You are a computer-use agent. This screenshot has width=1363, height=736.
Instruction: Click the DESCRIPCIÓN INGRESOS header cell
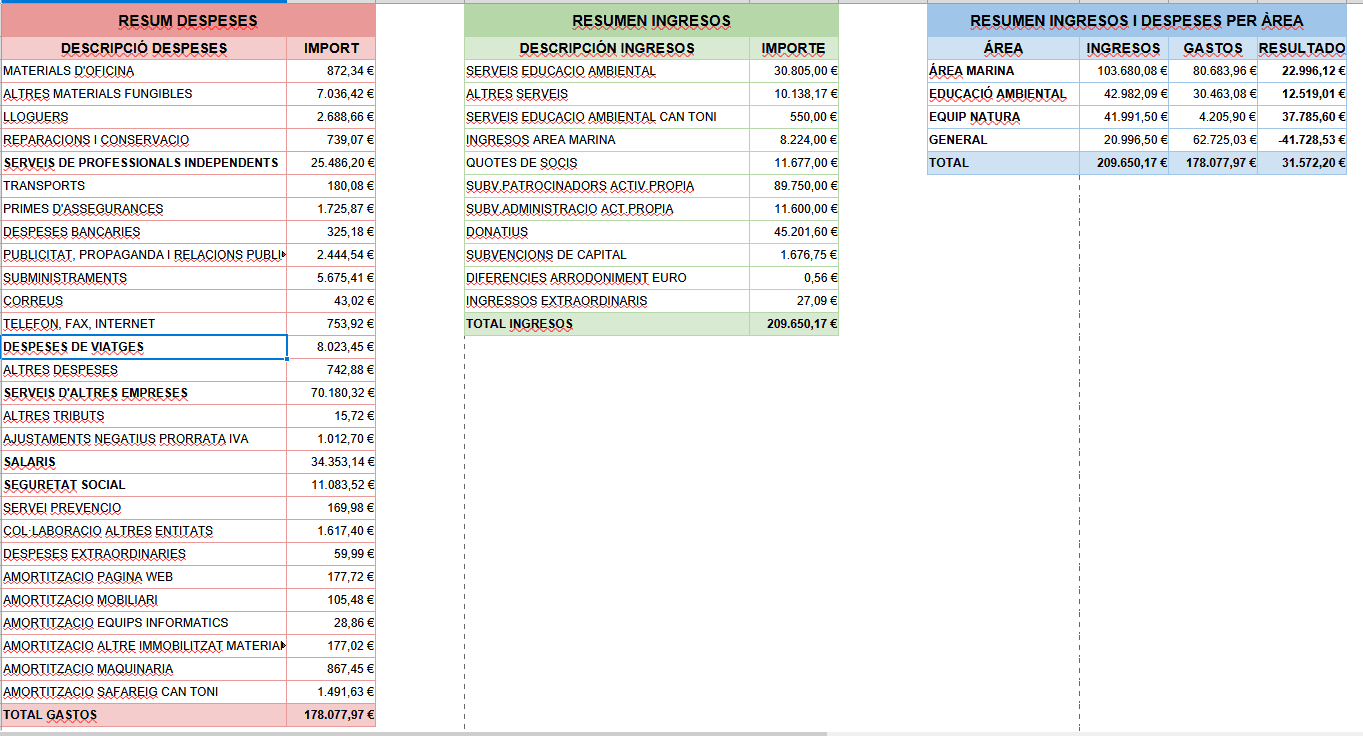point(607,48)
